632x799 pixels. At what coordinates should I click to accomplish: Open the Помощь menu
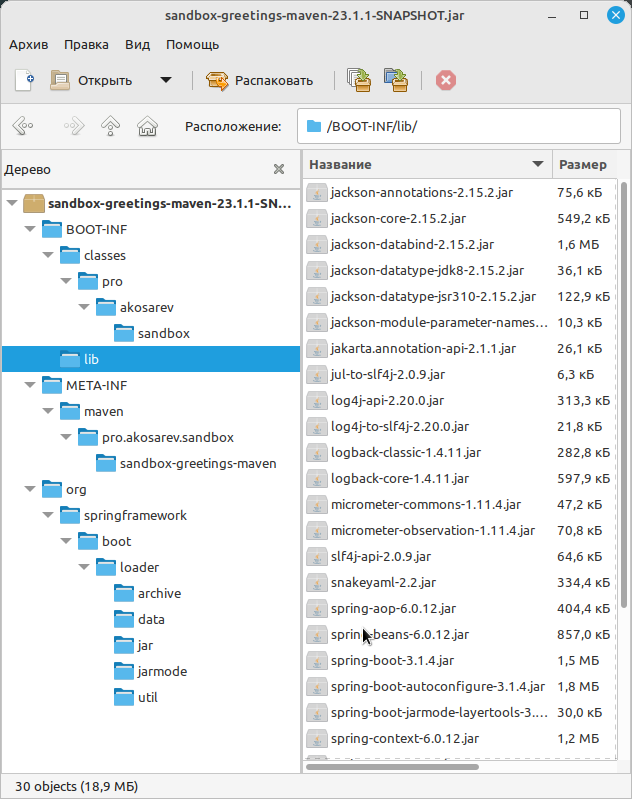[192, 45]
